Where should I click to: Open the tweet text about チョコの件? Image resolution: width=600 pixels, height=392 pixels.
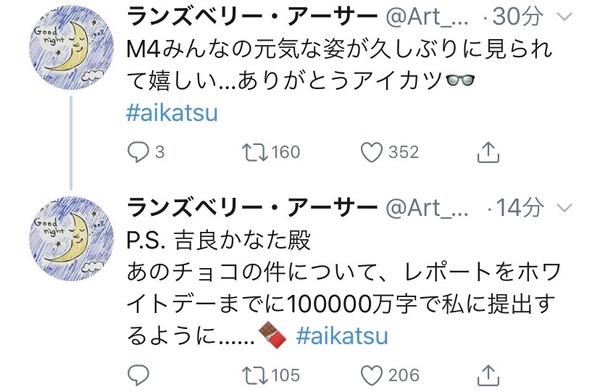pos(343,304)
